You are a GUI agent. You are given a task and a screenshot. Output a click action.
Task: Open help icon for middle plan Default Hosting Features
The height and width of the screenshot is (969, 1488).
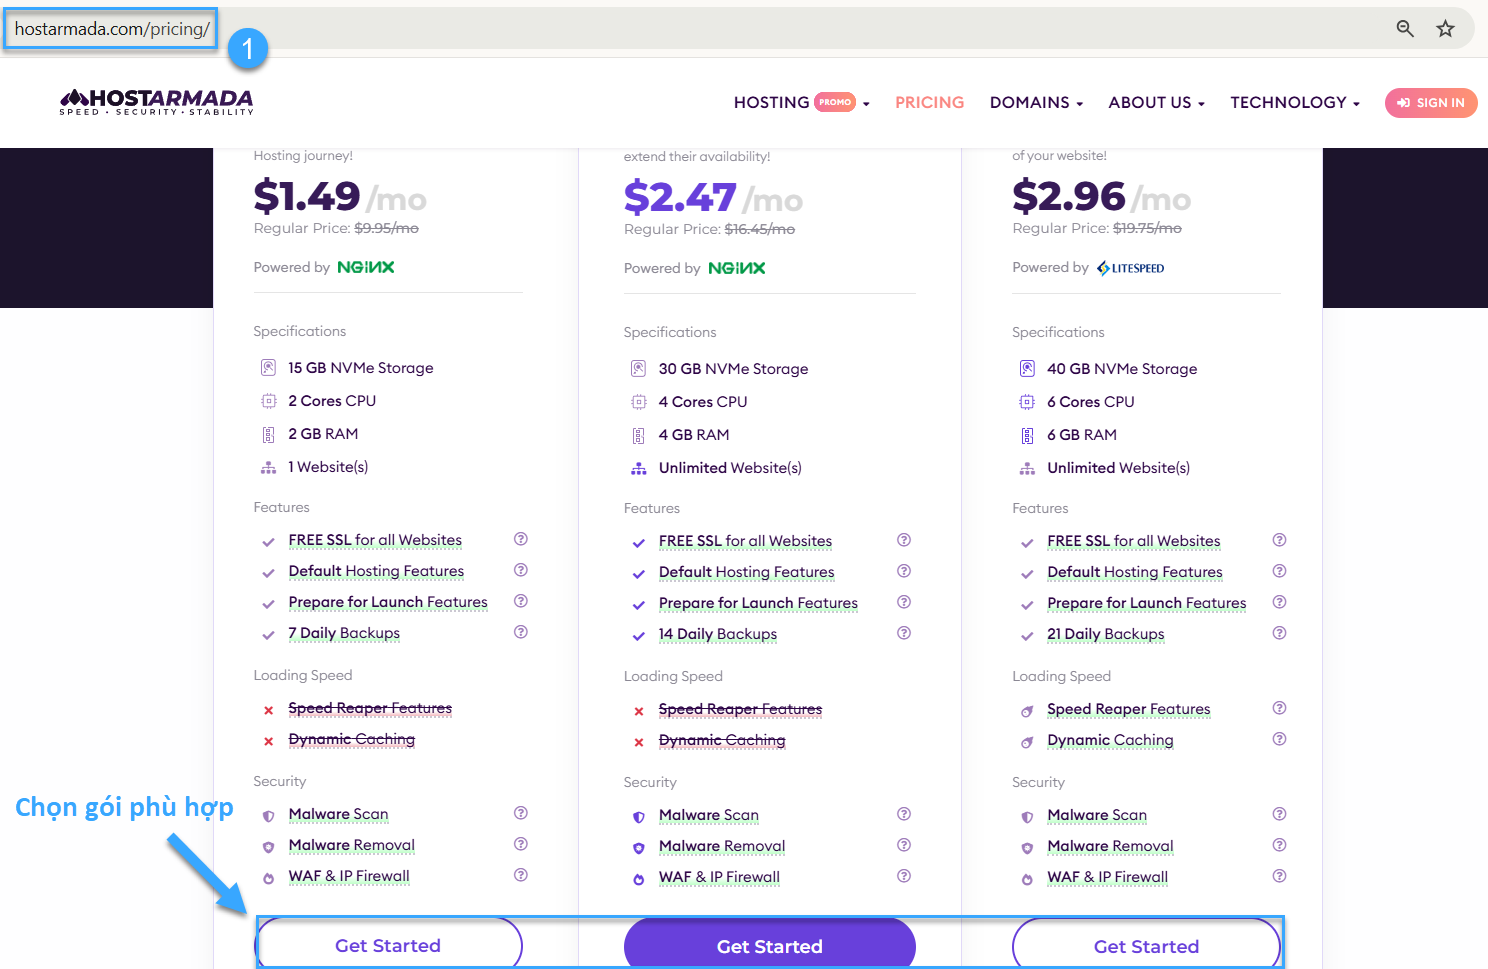coord(904,571)
